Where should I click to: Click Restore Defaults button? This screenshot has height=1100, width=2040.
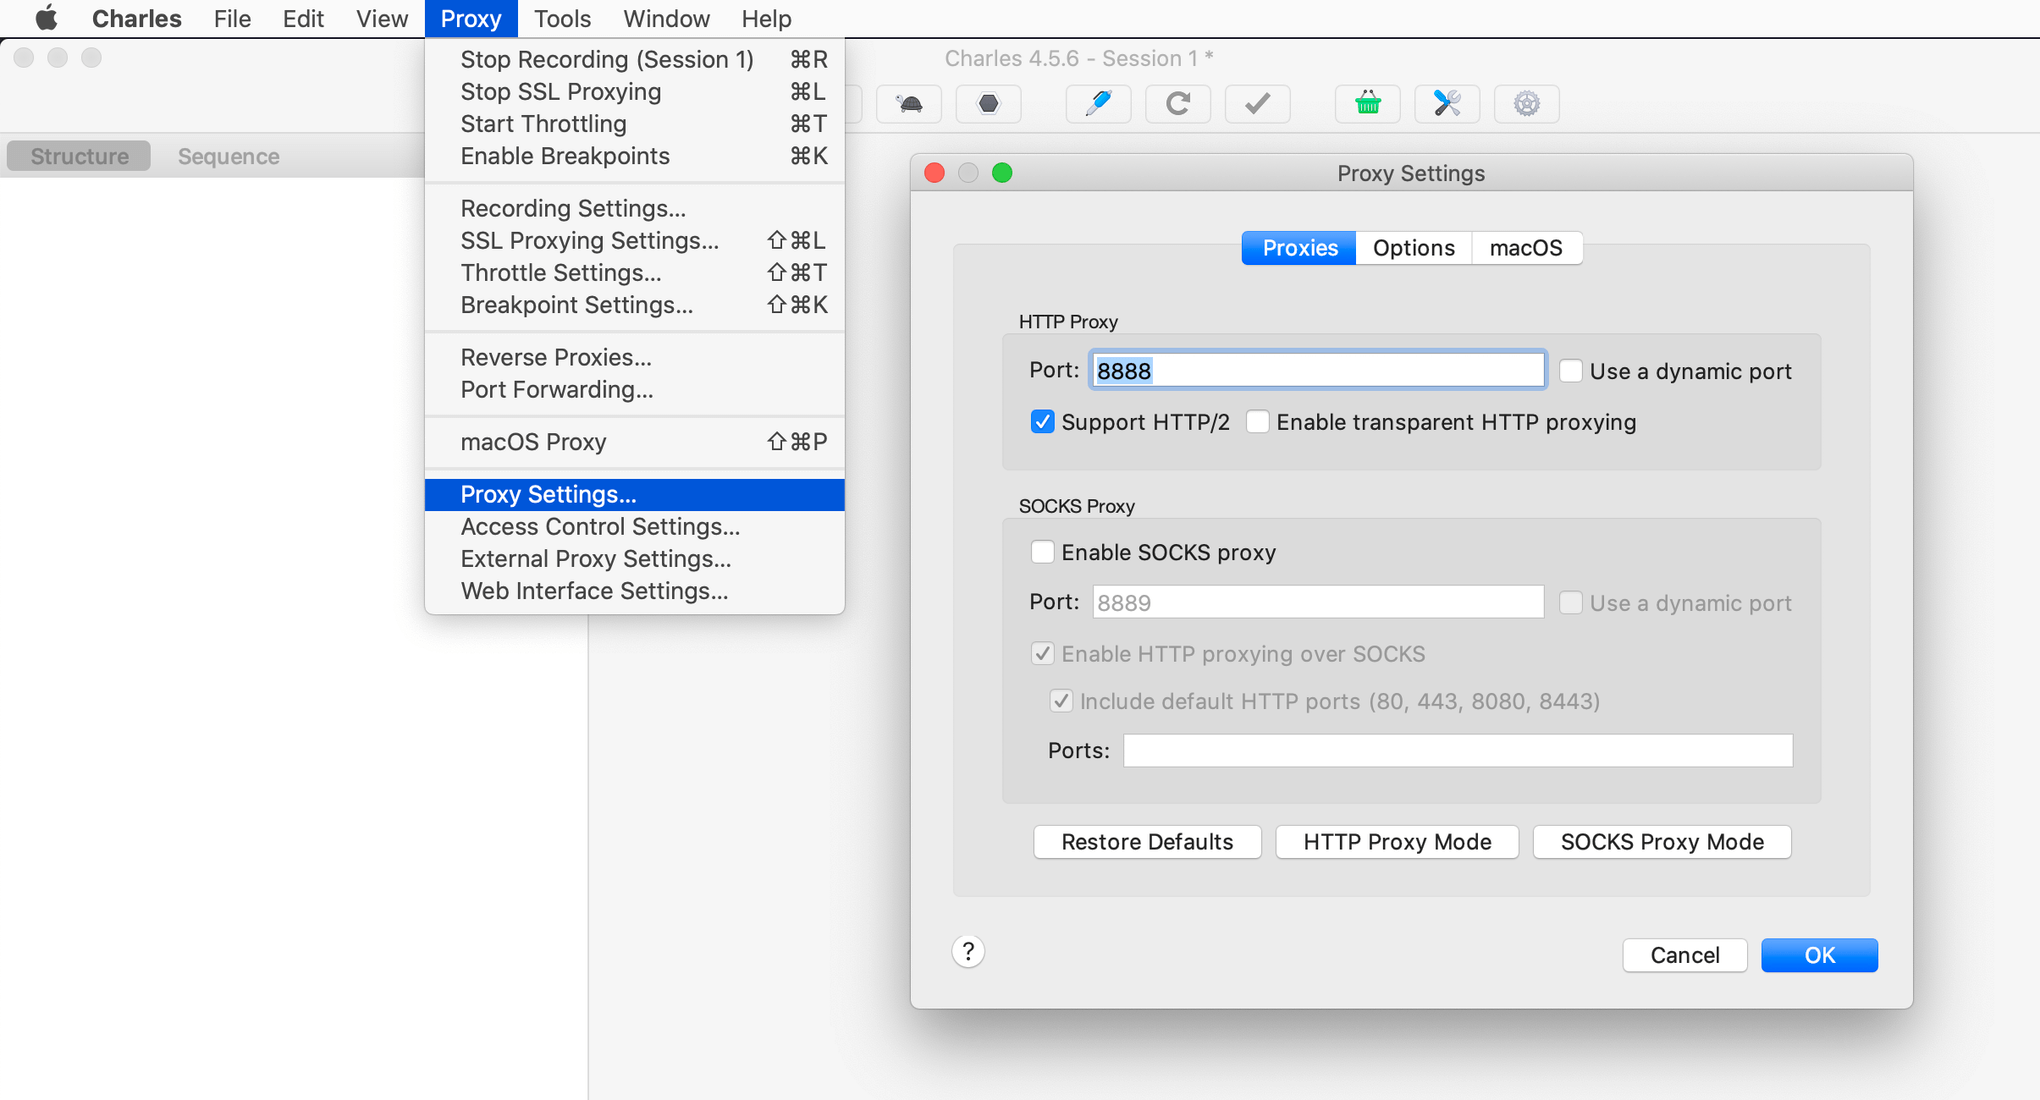1147,842
